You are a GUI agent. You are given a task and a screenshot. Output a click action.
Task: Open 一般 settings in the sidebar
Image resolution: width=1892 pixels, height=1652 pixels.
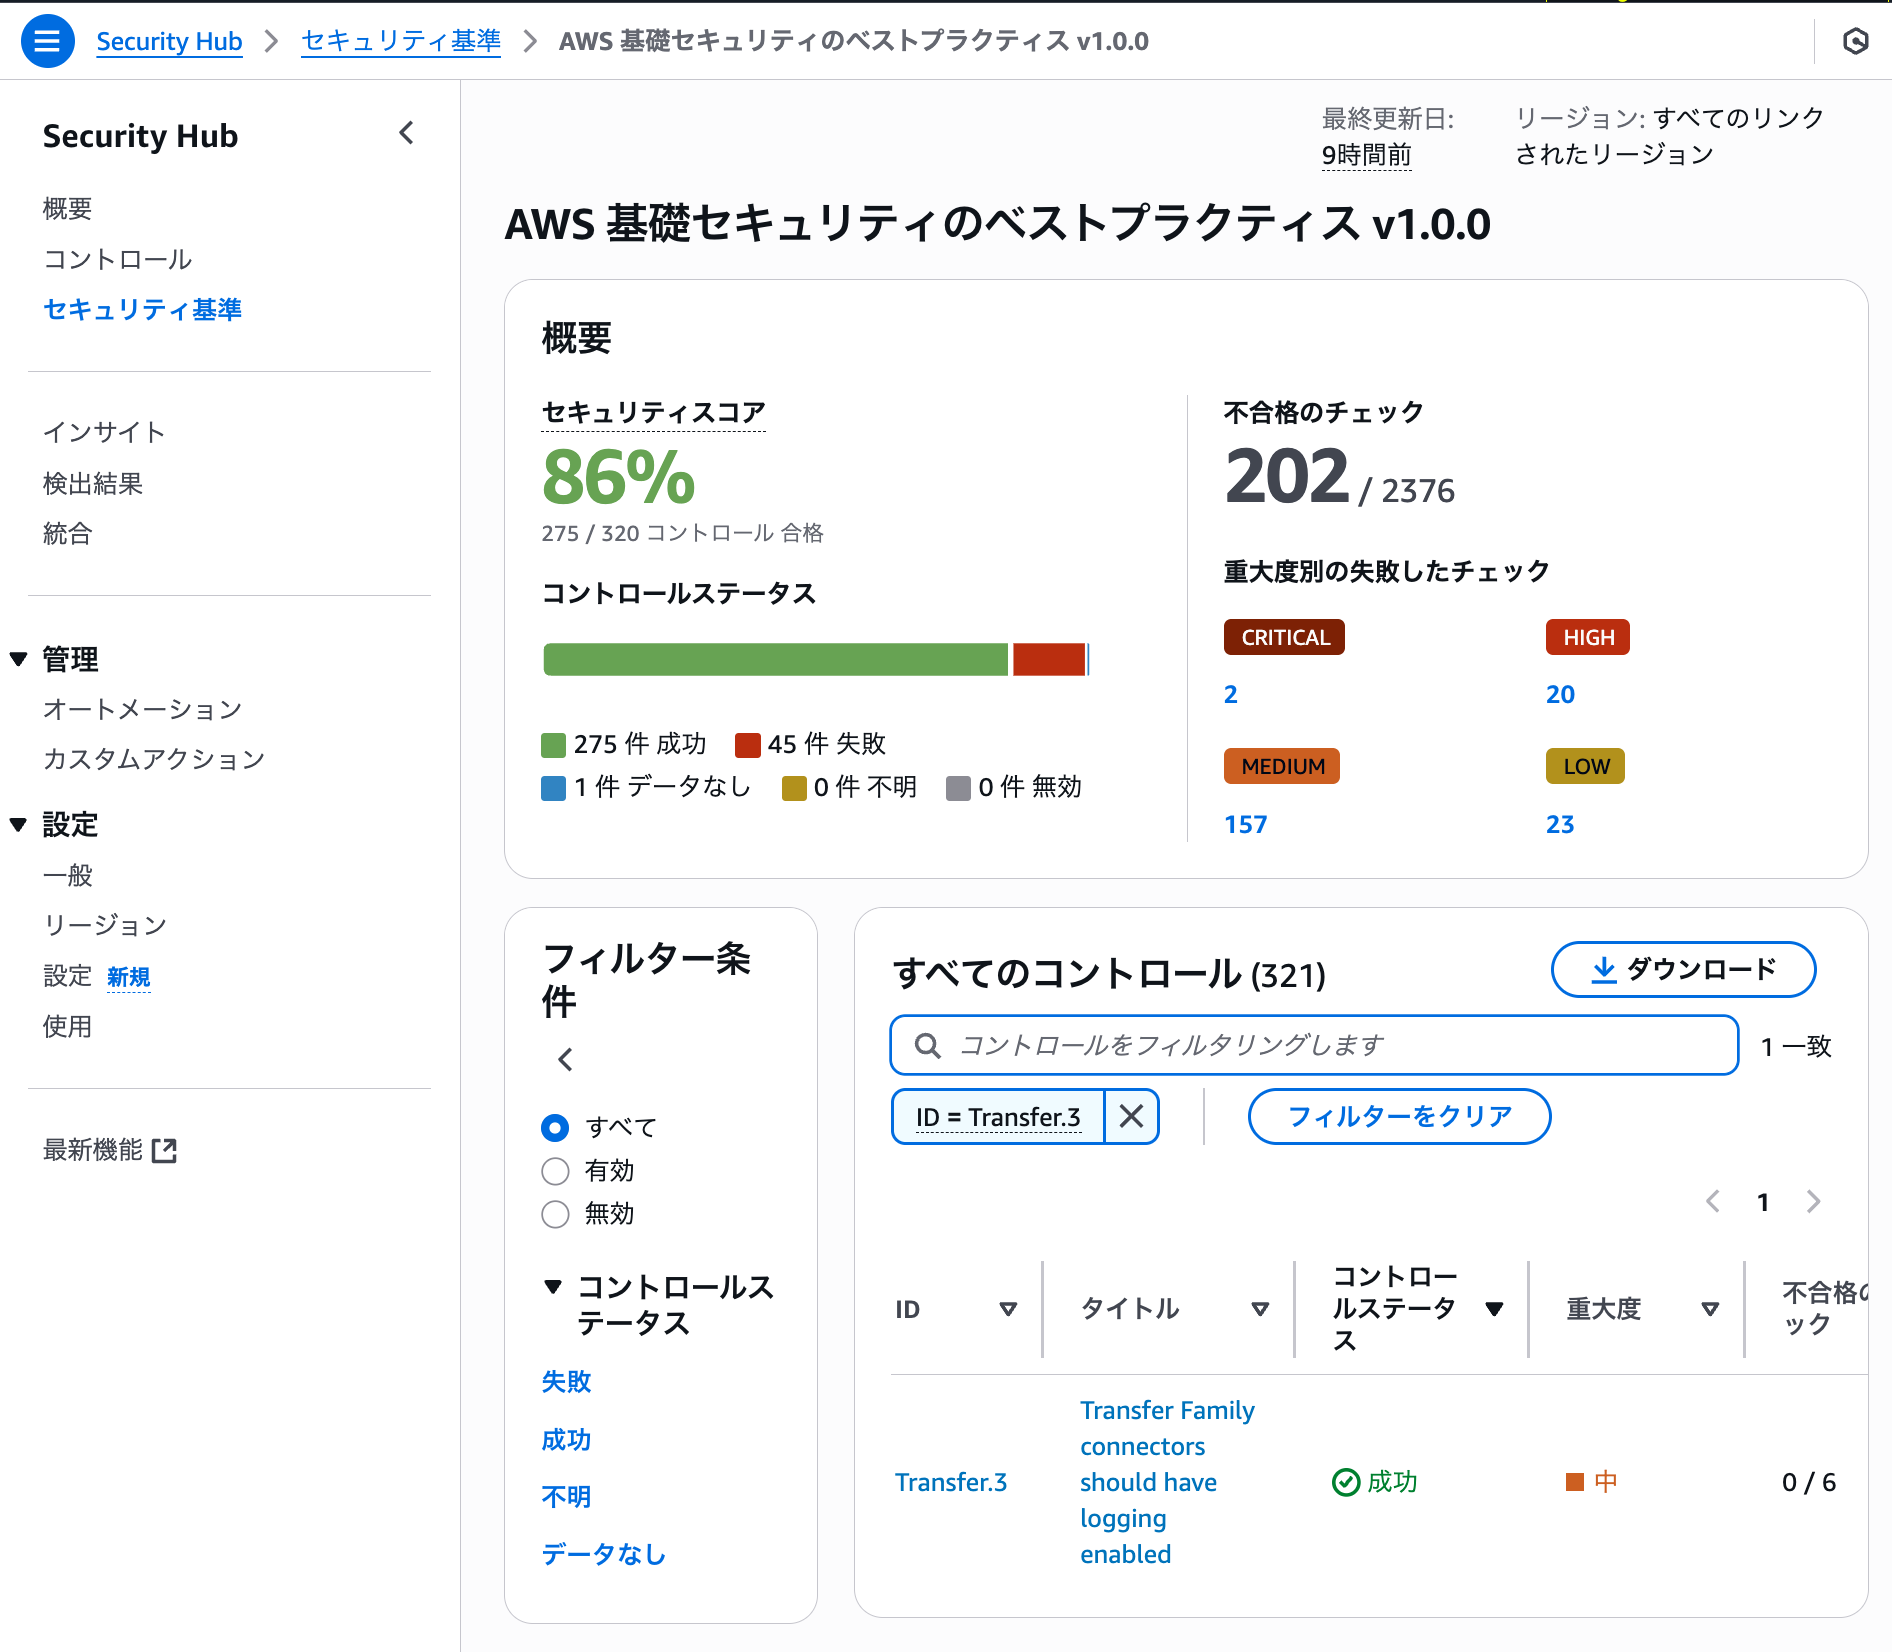click(67, 875)
